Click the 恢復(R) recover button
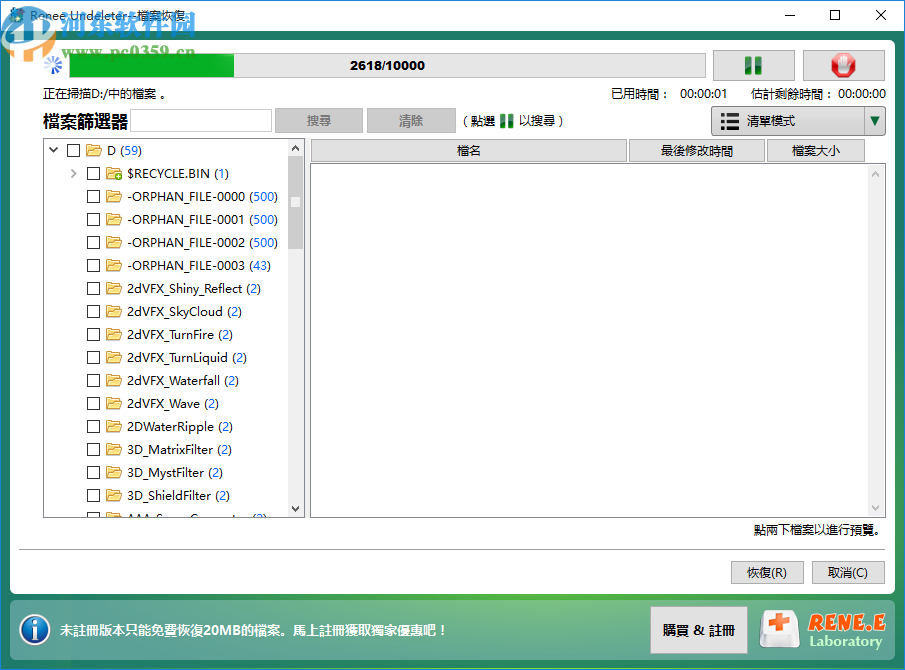This screenshot has height=670, width=905. coord(766,572)
